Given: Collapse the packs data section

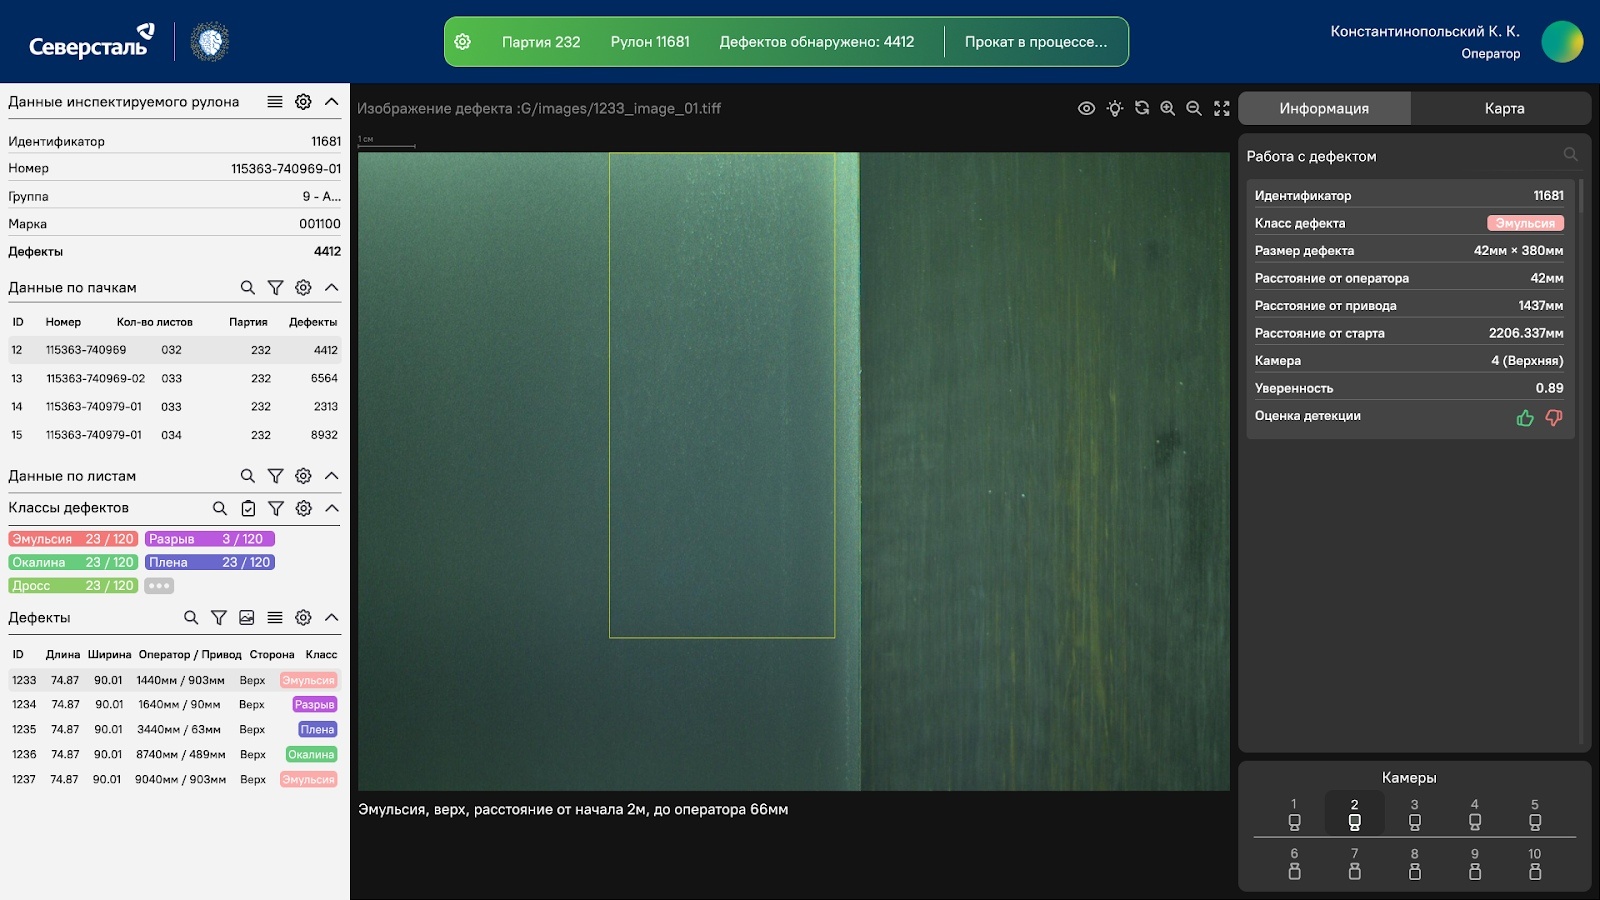Looking at the screenshot, I should 332,288.
